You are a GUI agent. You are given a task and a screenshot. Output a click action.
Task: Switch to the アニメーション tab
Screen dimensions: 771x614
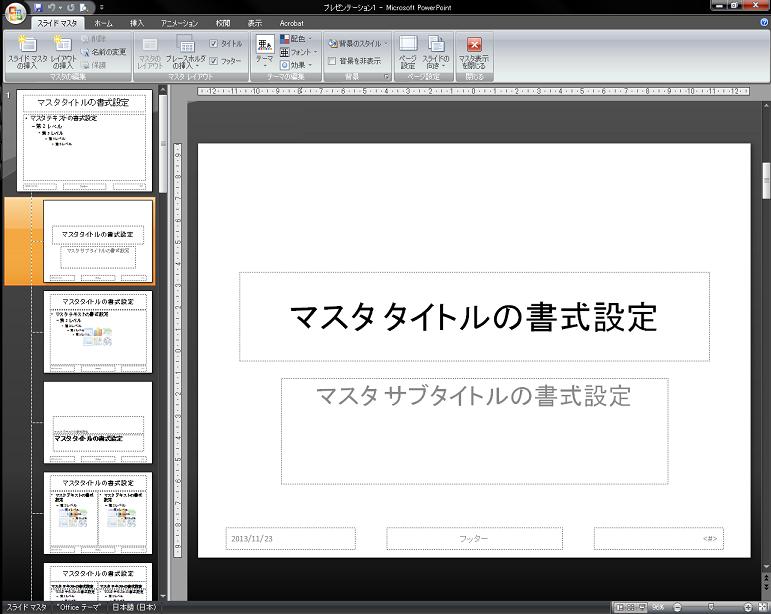coord(179,23)
